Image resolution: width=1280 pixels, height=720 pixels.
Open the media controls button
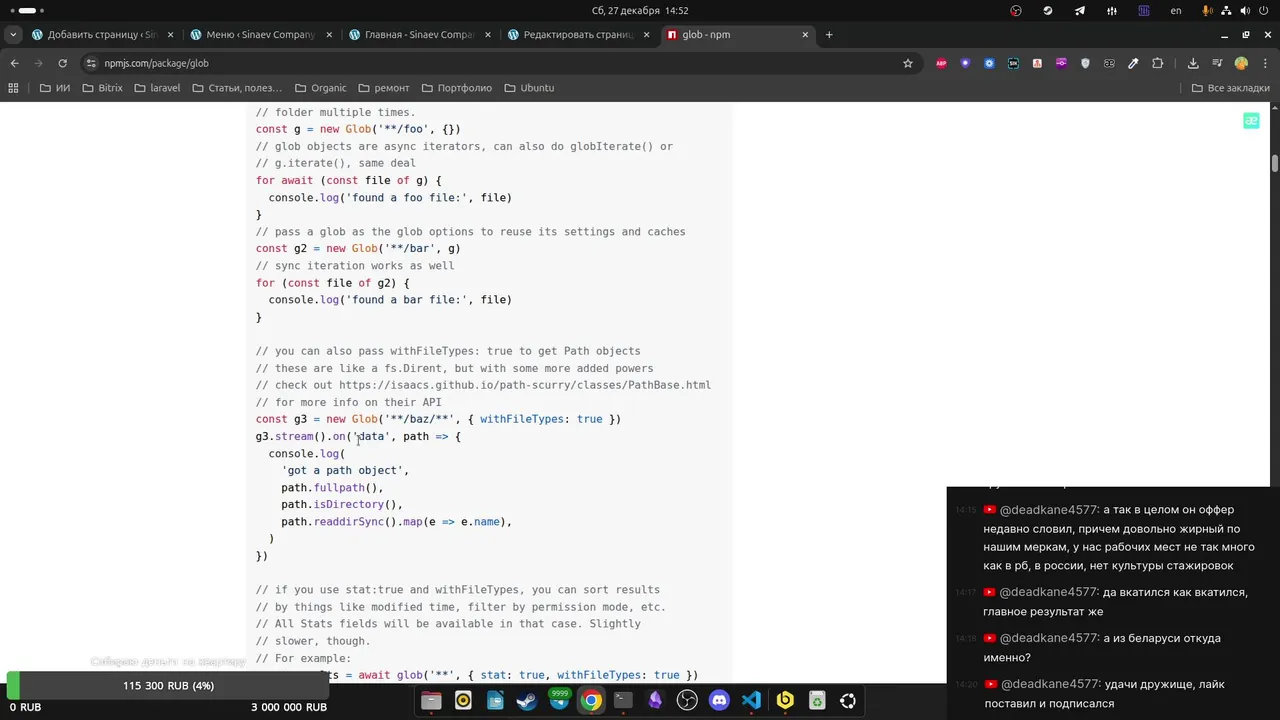pyautogui.click(x=1217, y=63)
